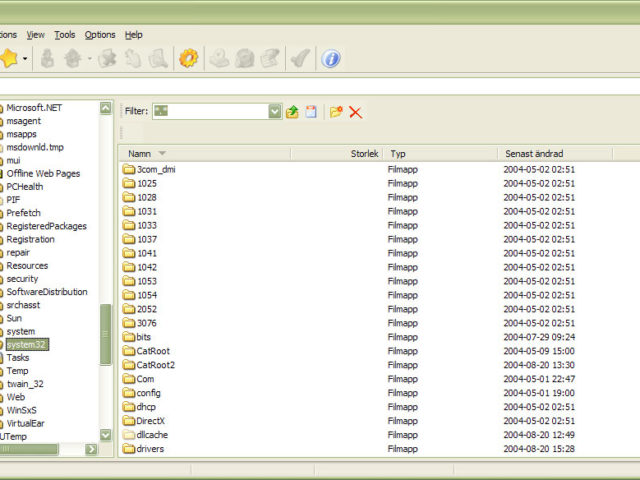Sort by the Namn column header
The image size is (640, 480).
(140, 154)
